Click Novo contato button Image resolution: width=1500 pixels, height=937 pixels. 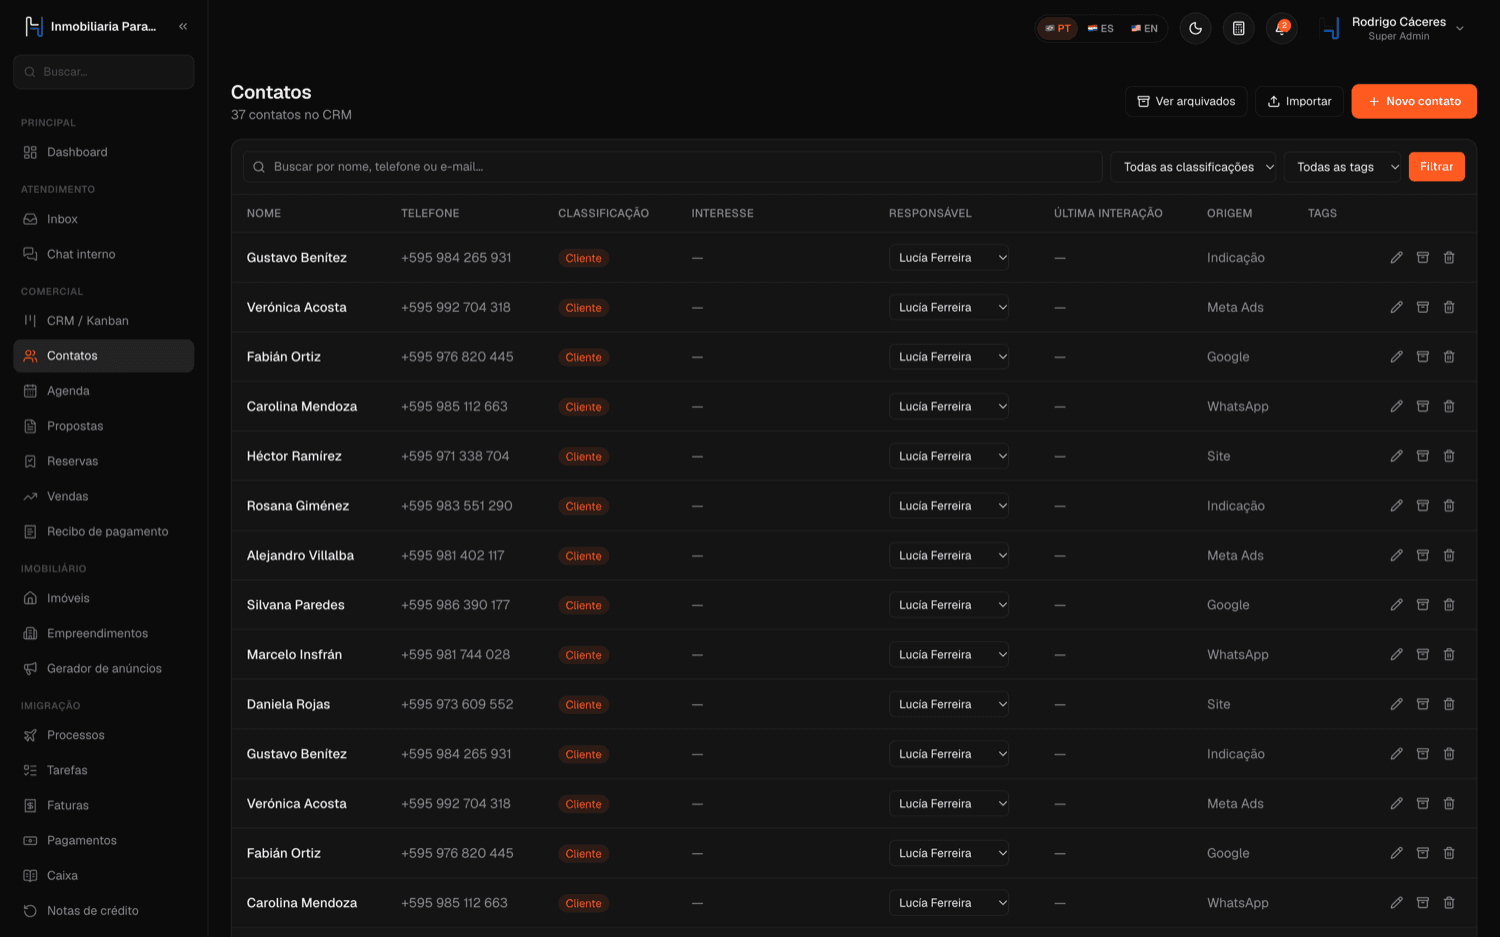(x=1414, y=101)
